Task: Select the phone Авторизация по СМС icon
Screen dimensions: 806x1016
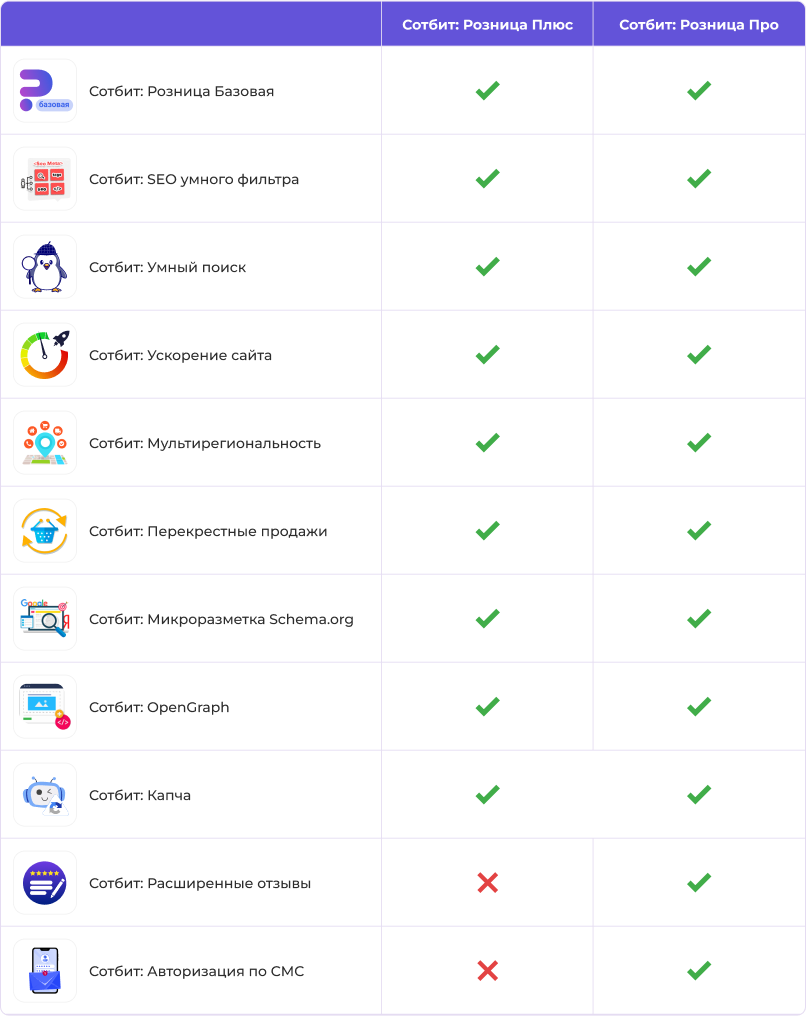Action: coord(45,971)
